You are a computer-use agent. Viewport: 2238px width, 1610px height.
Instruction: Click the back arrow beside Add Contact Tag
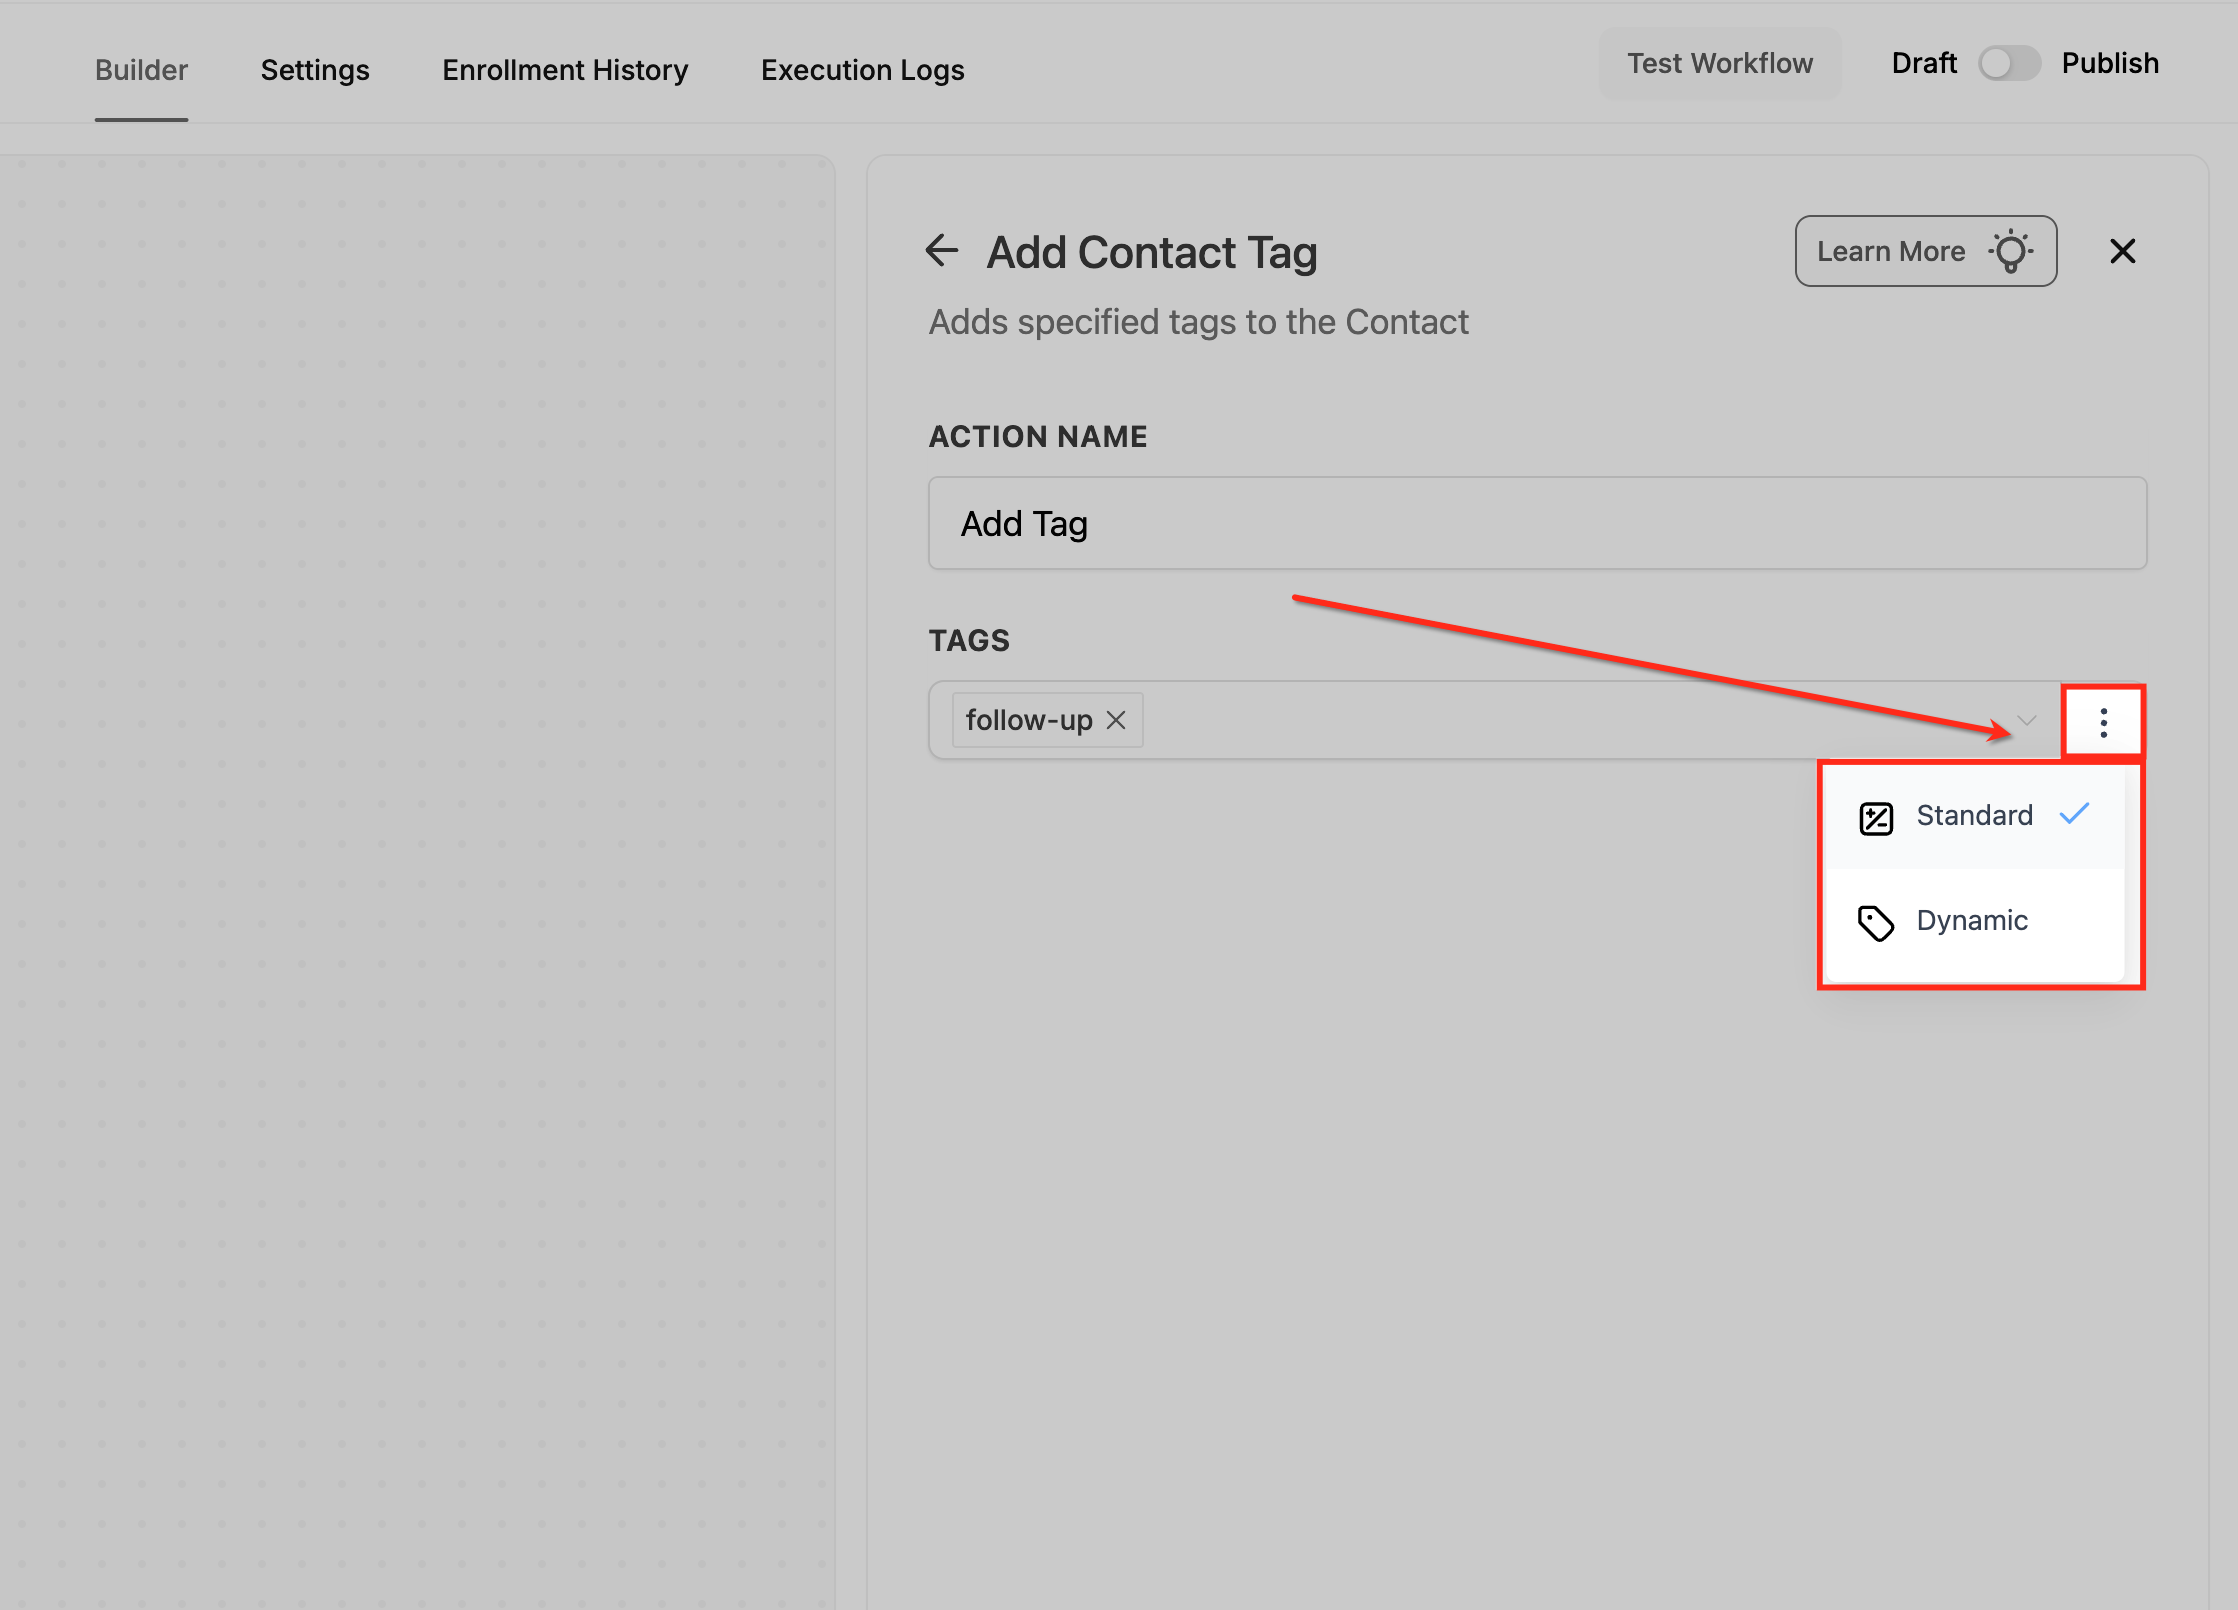[x=941, y=250]
